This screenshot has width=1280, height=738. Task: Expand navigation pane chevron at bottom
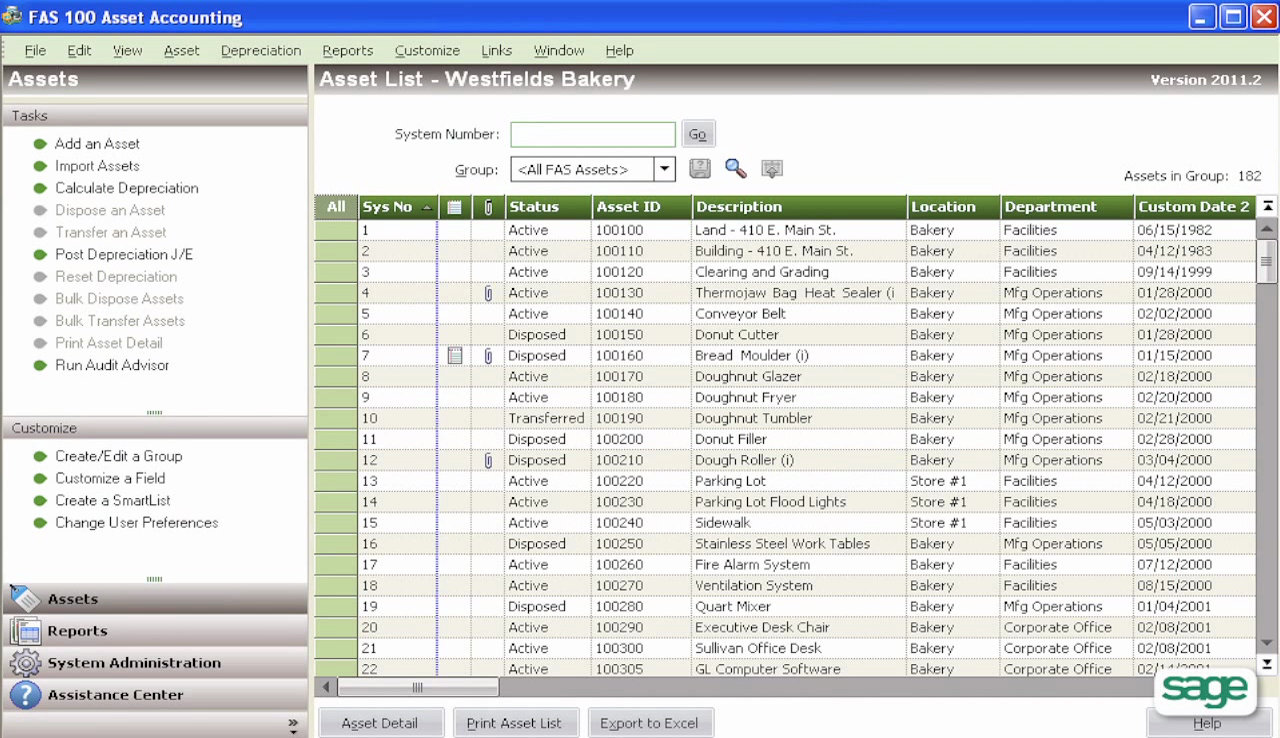coord(293,724)
